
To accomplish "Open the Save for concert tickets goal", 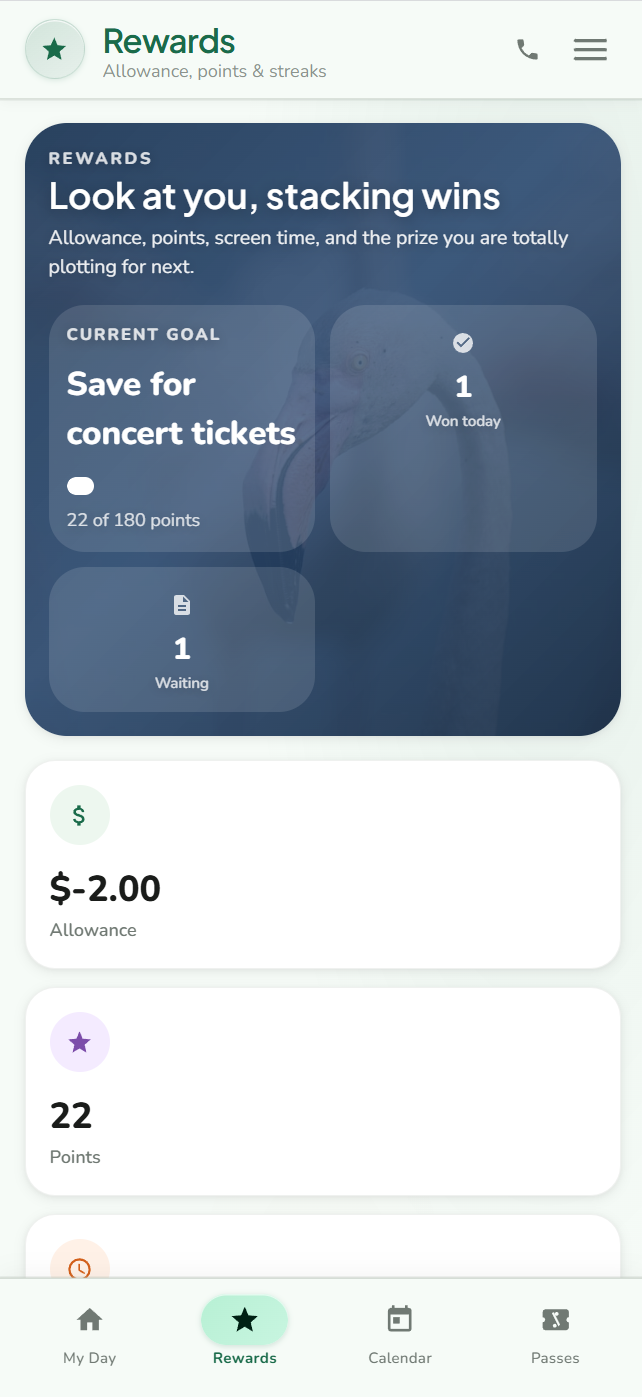I will [181, 428].
